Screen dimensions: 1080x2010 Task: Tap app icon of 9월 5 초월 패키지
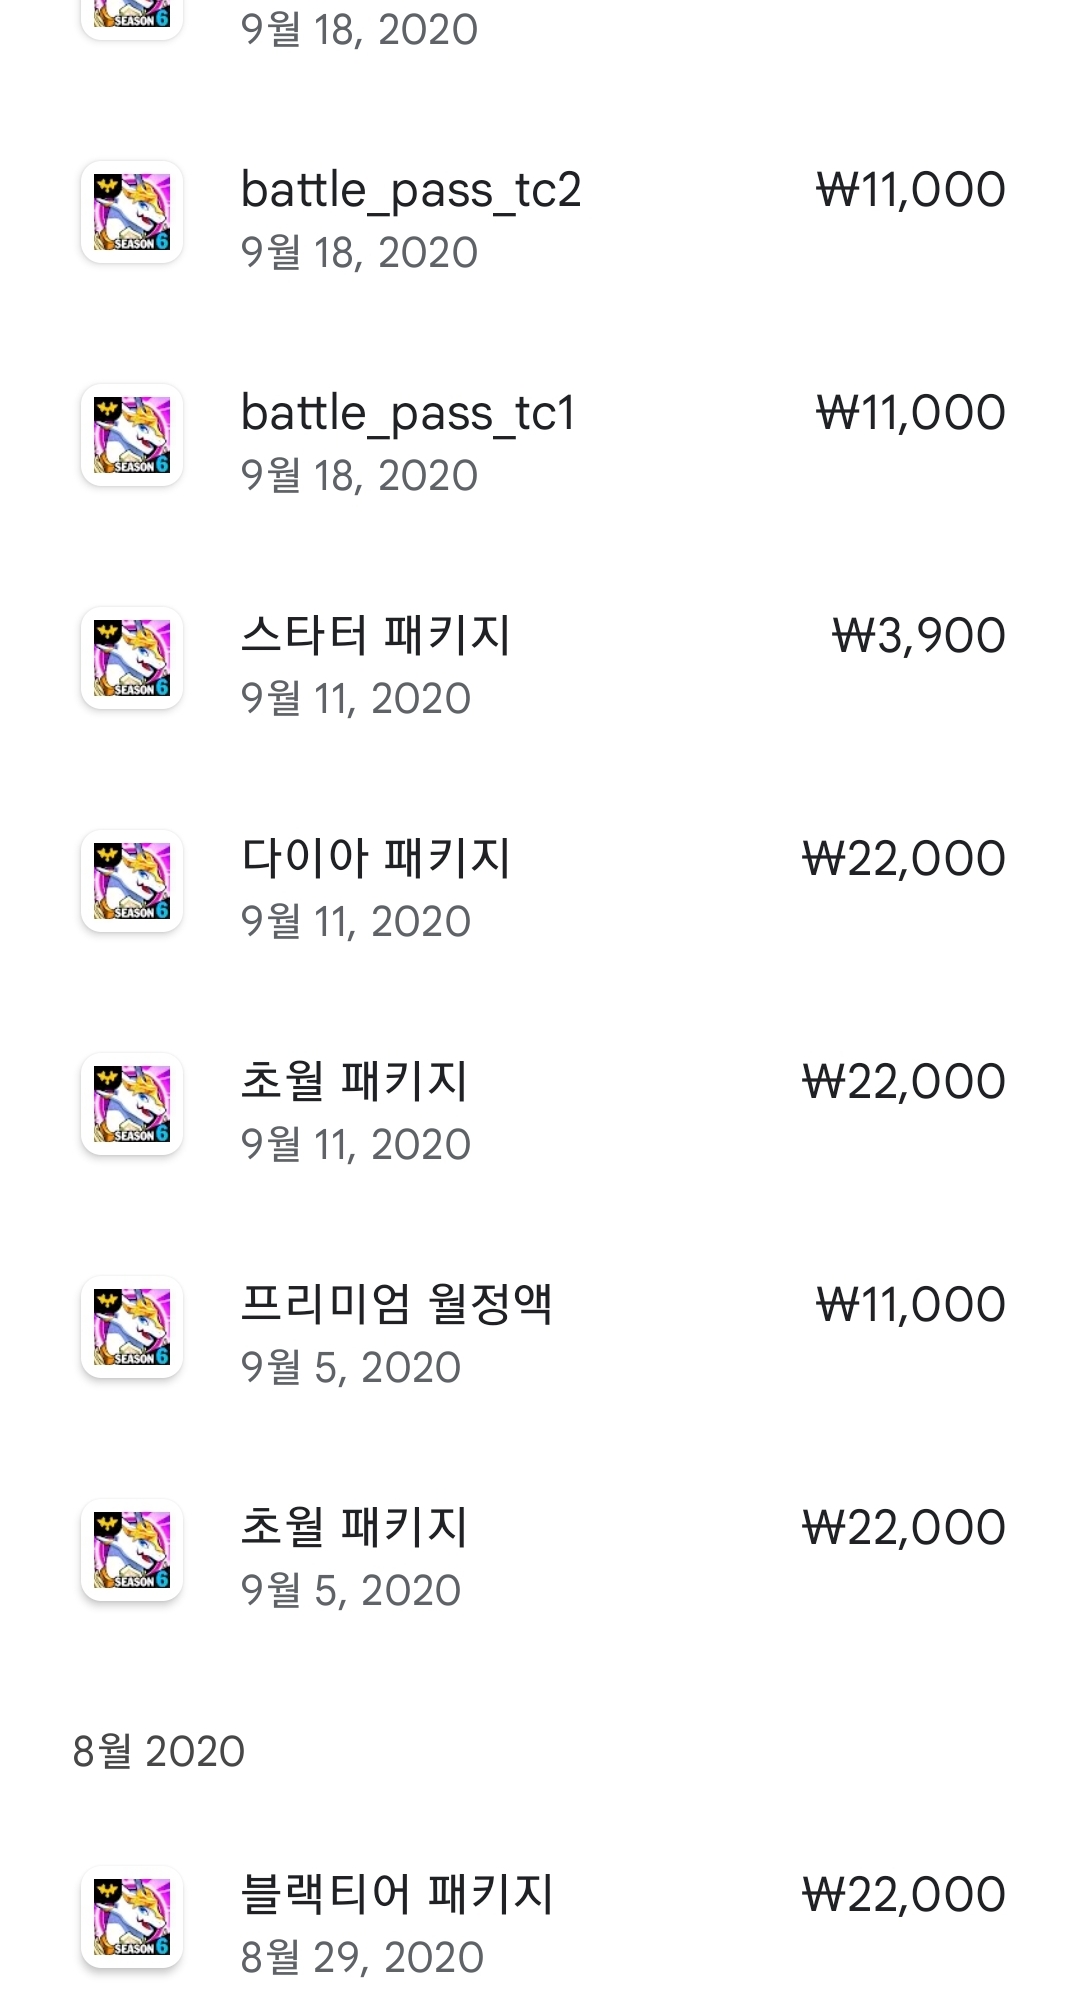tap(132, 1550)
